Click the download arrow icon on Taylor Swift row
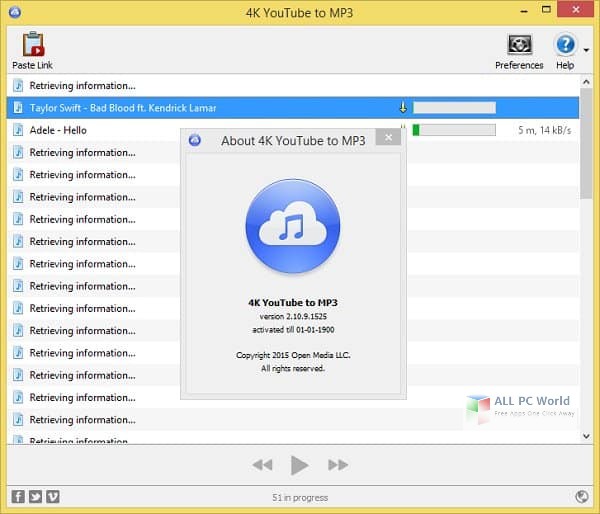This screenshot has width=600, height=514. [403, 108]
